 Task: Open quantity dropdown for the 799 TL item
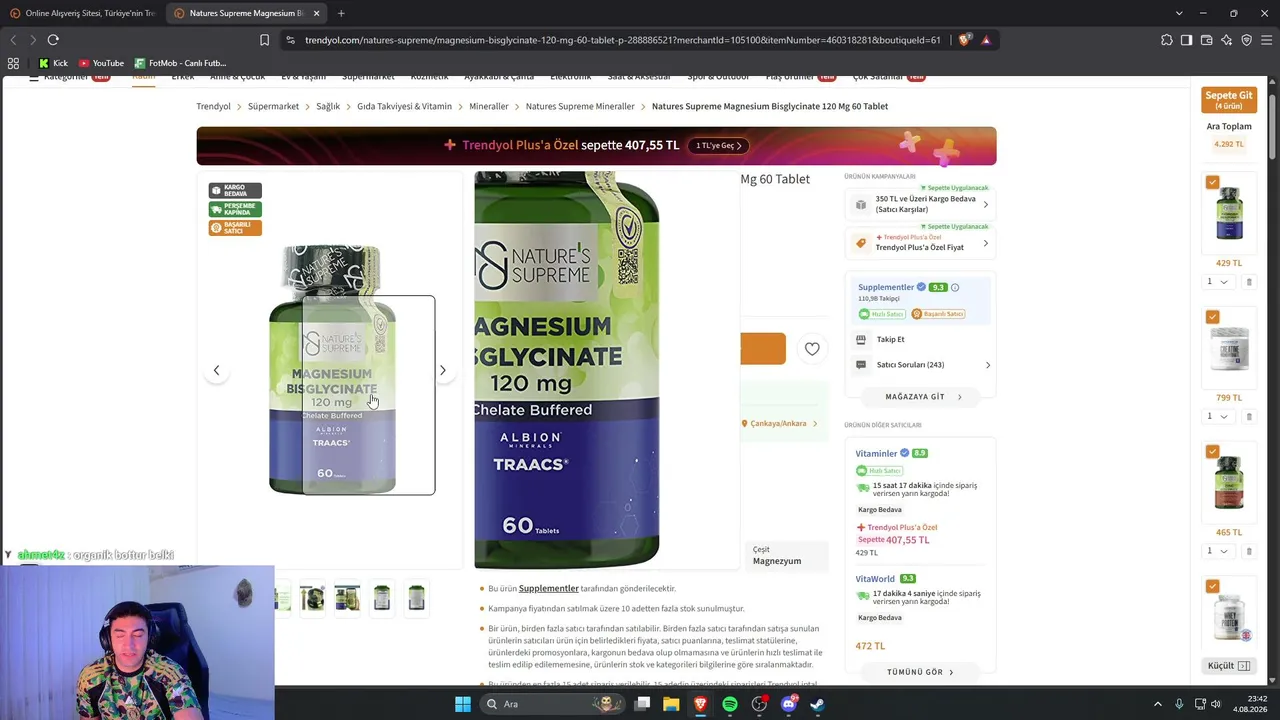point(1217,416)
